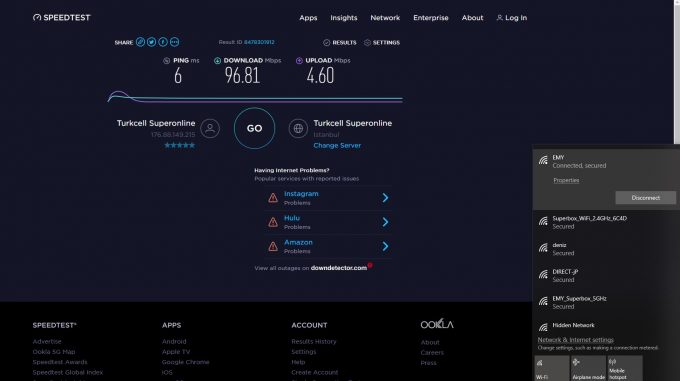
Task: Click the server globe icon
Action: coord(298,128)
